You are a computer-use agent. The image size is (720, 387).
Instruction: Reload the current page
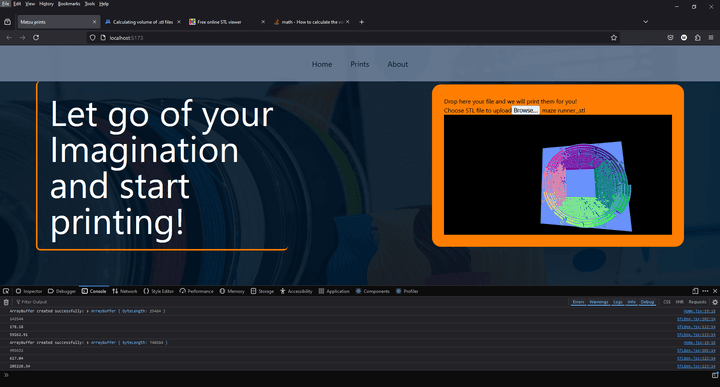point(36,38)
